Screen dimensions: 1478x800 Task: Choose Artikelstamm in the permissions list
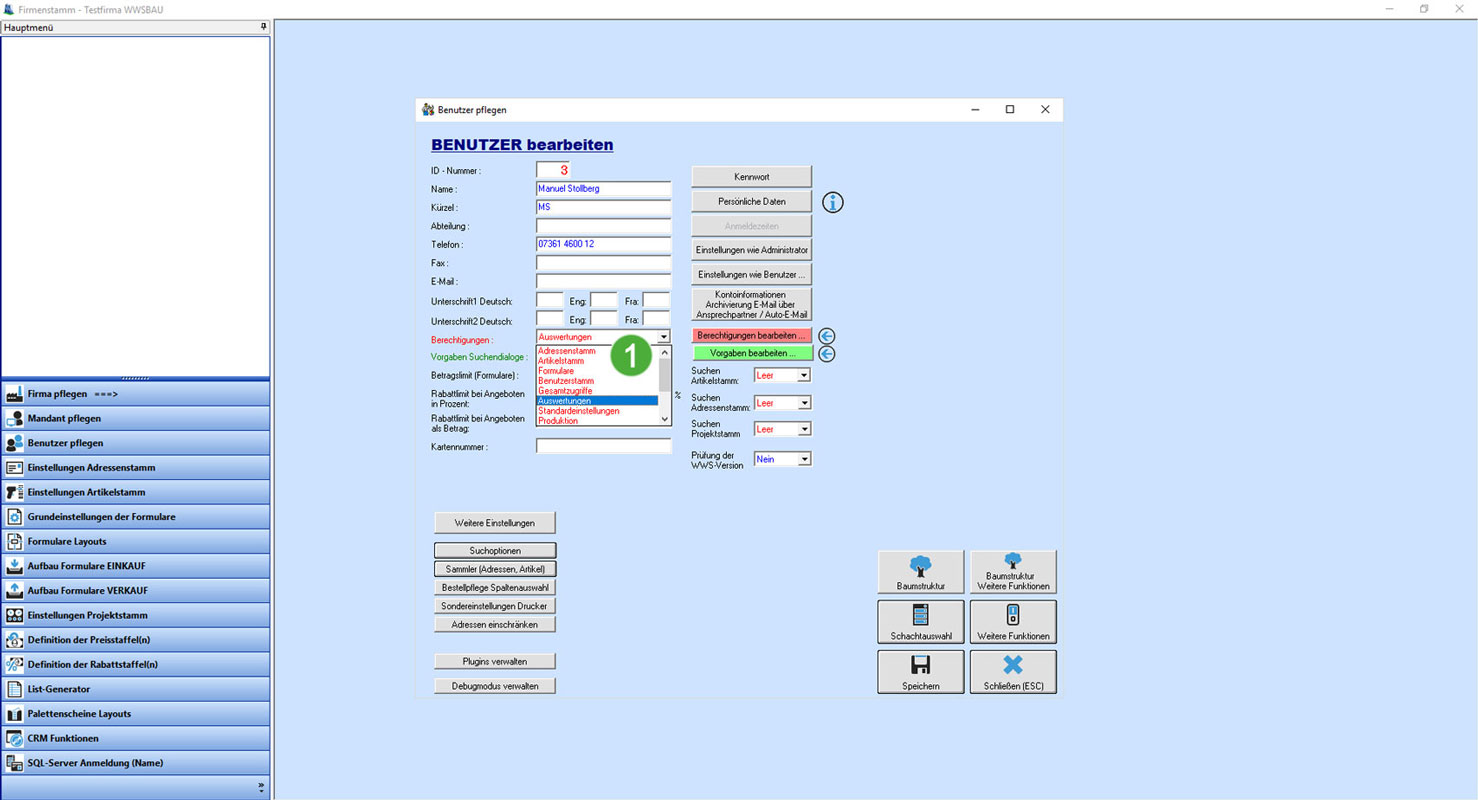[x=597, y=361]
